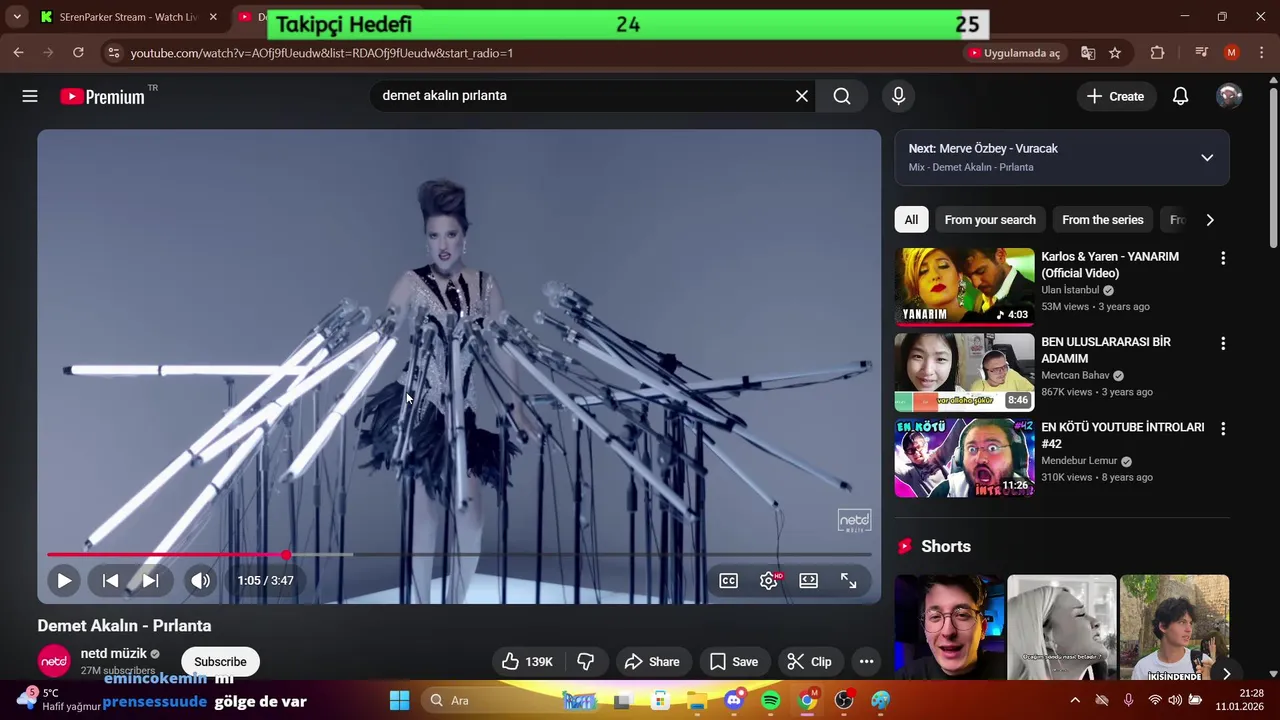Clear the search box with the X
Viewport: 1280px width, 720px height.
802,96
